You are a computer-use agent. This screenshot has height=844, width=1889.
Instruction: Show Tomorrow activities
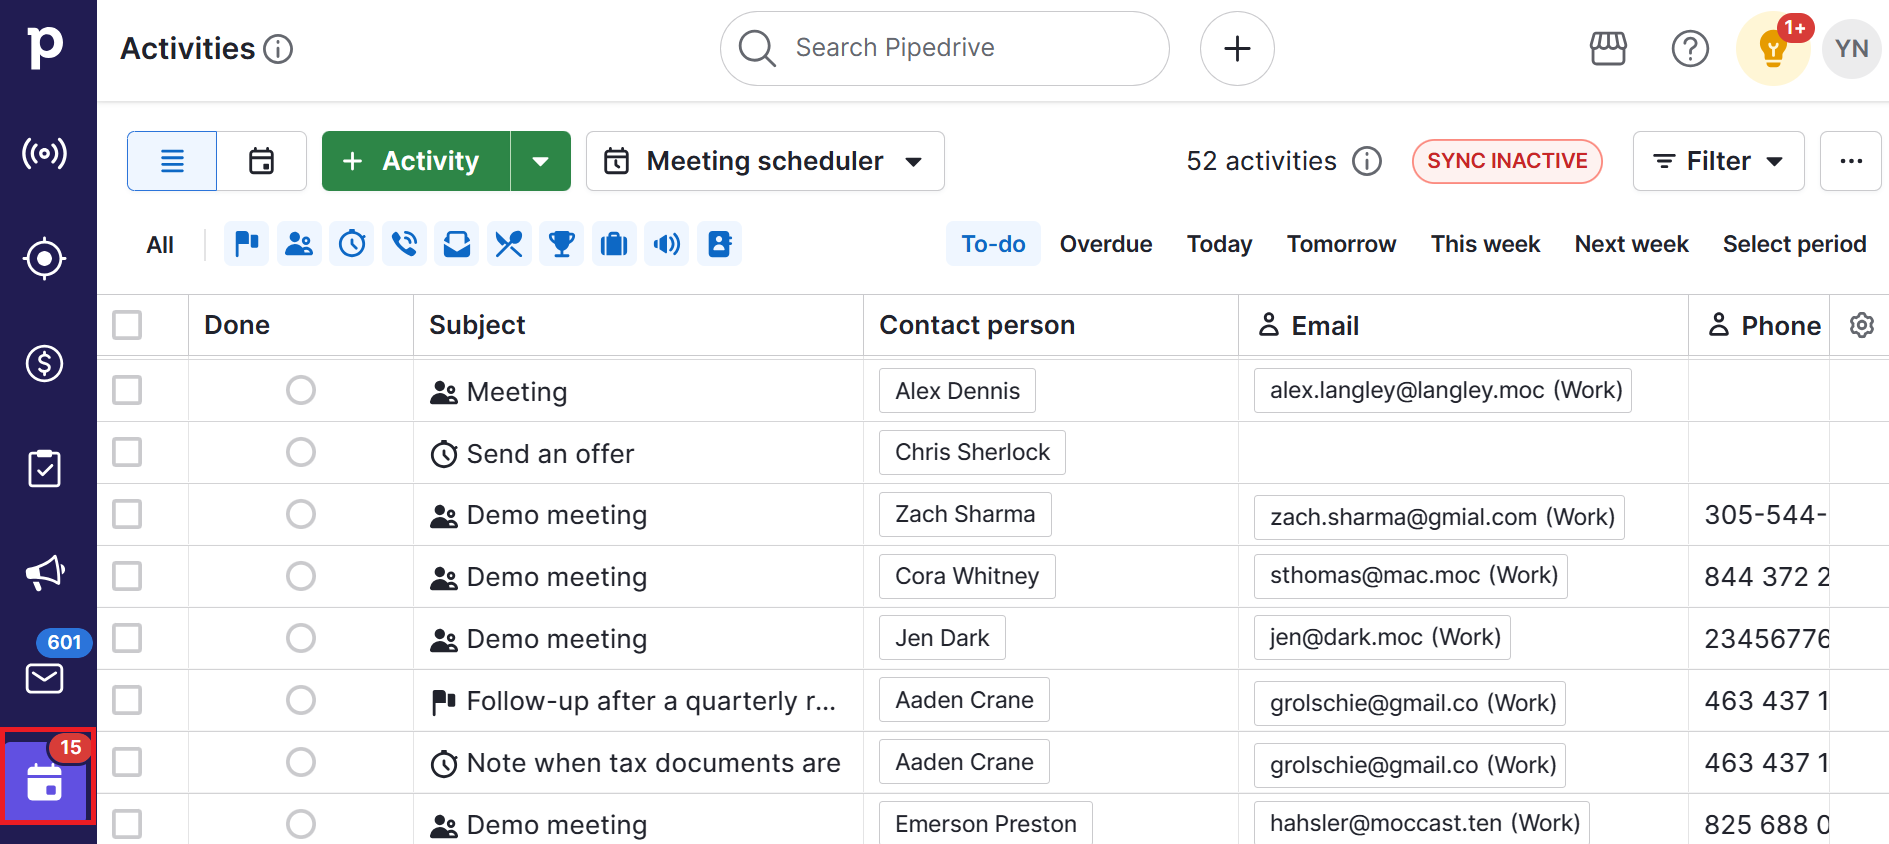[1341, 244]
